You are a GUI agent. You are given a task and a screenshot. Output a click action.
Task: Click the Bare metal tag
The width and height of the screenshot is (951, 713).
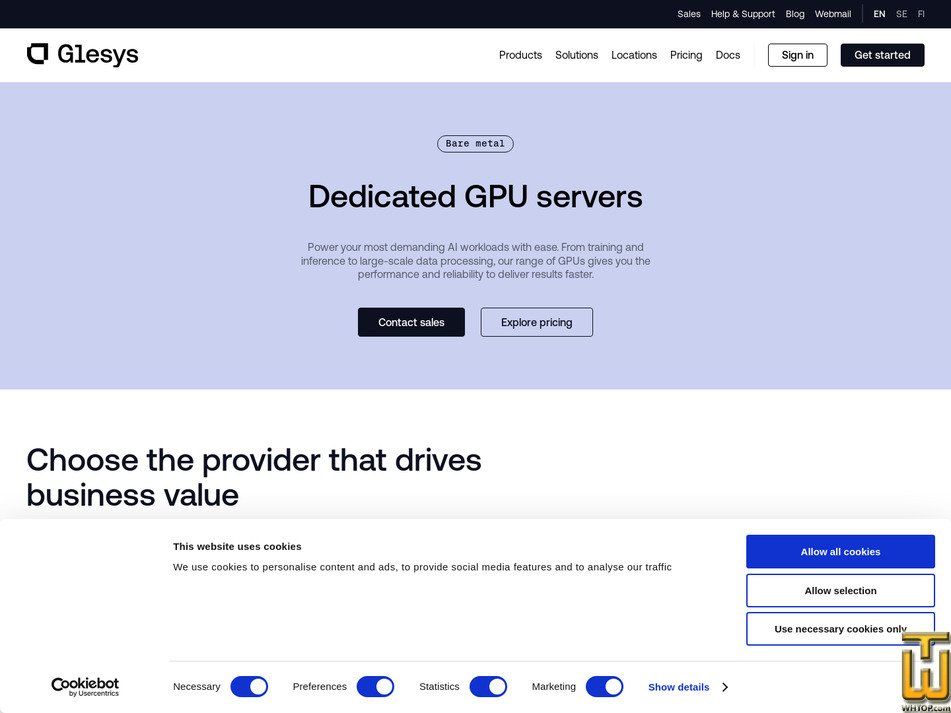[476, 144]
